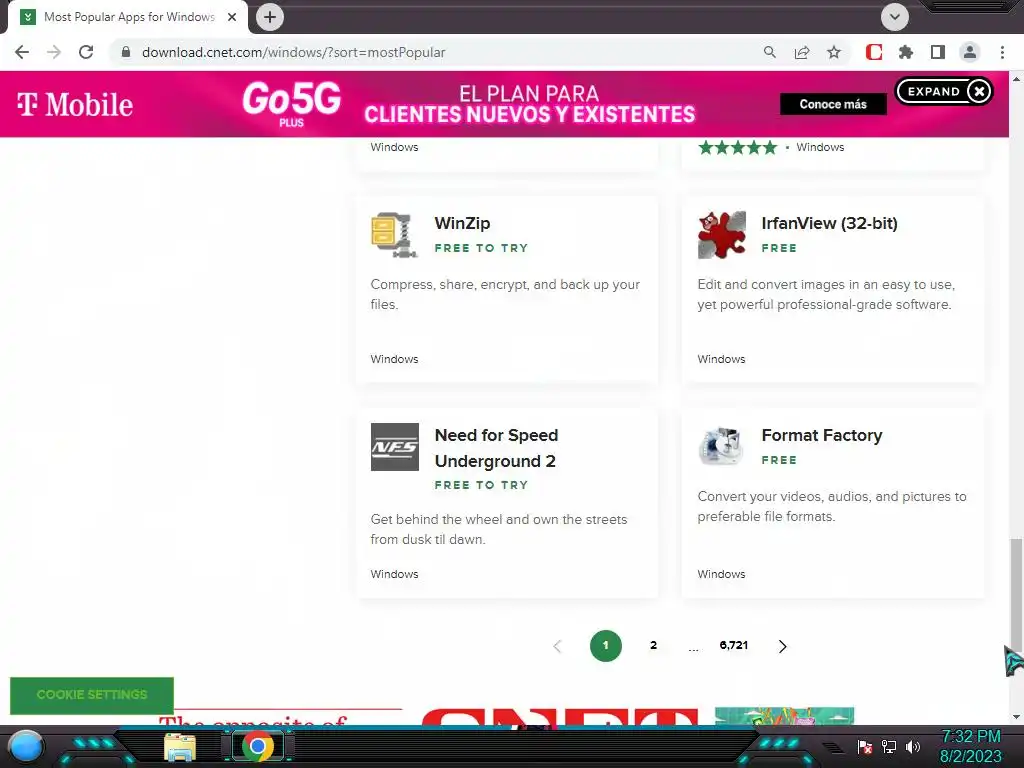Expand the T-Mobile ad banner
Screen dimensions: 1024x768
(x=933, y=91)
